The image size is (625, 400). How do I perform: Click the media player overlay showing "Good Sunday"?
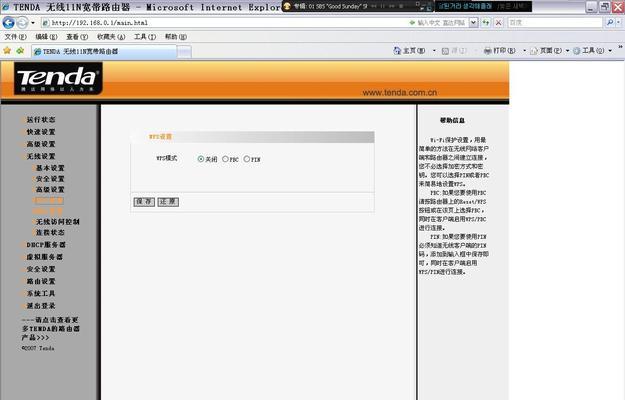pos(358,6)
